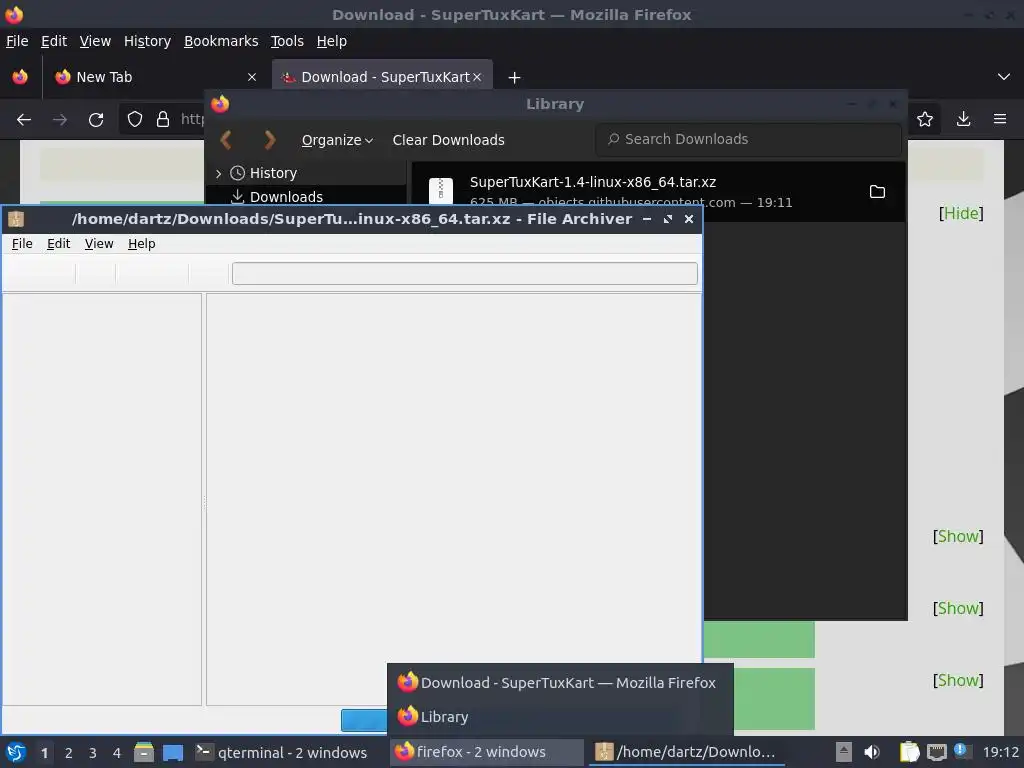Open the LXQt start menu icon
This screenshot has height=768, width=1024.
point(16,752)
